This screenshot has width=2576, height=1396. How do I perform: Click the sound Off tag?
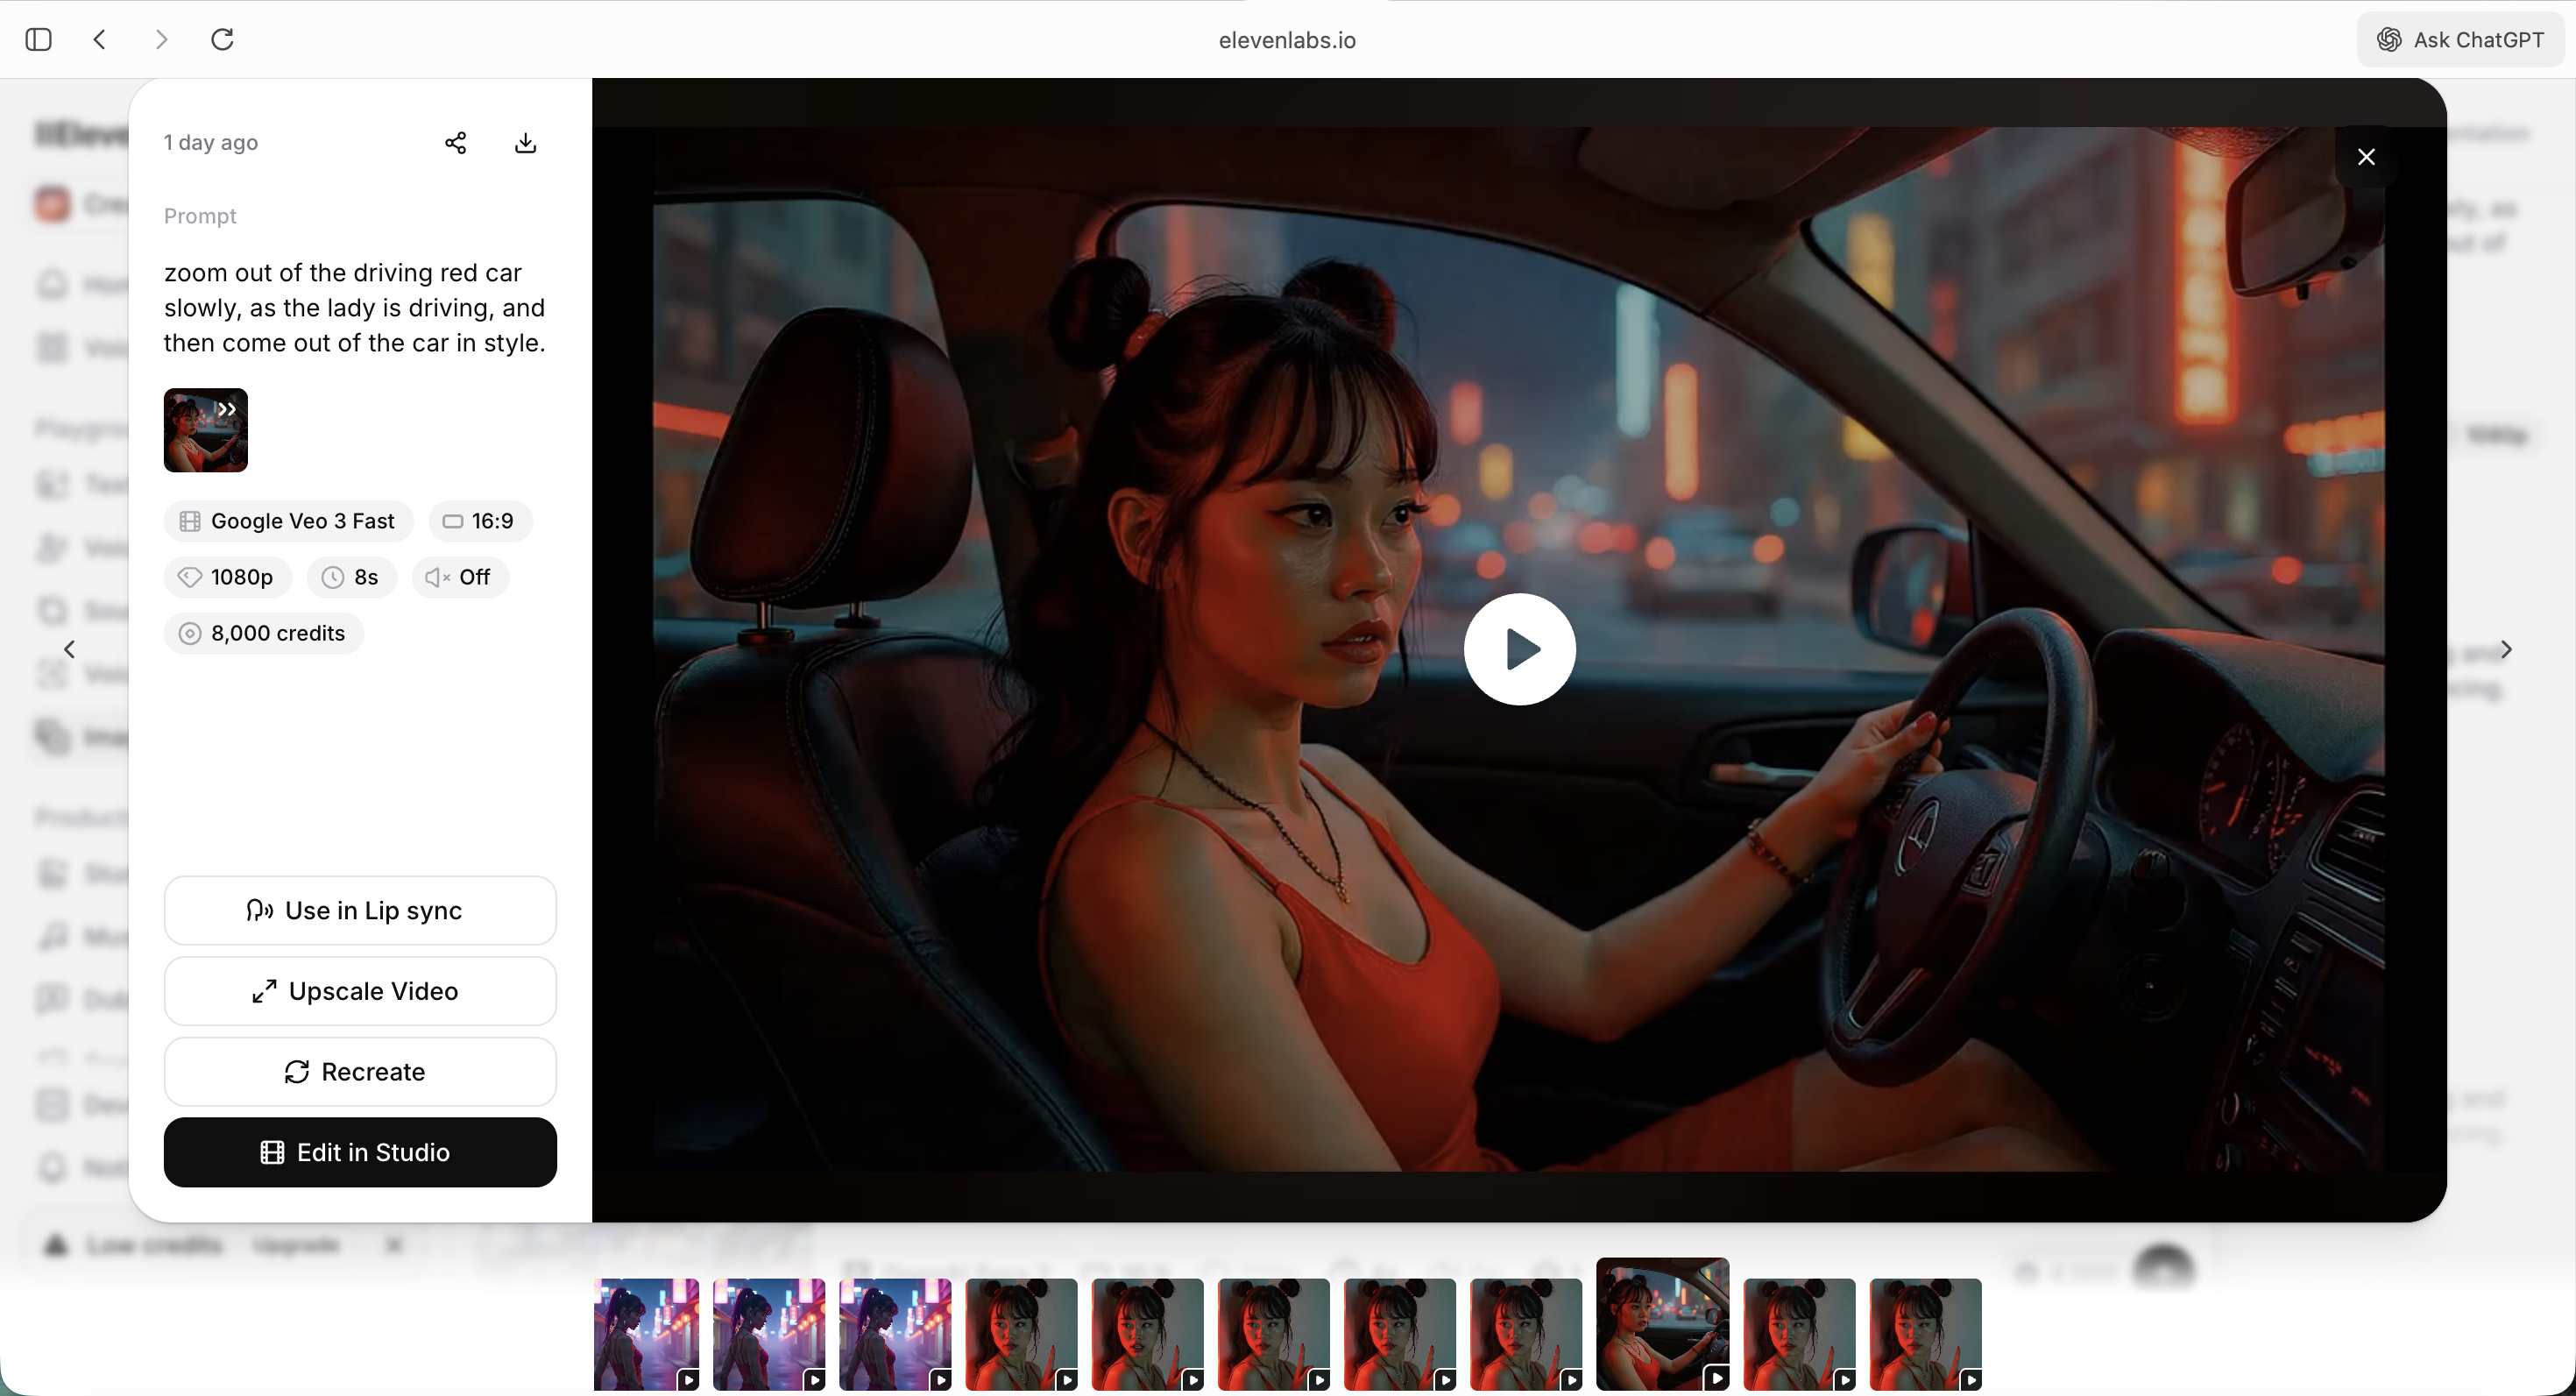pyautogui.click(x=460, y=577)
